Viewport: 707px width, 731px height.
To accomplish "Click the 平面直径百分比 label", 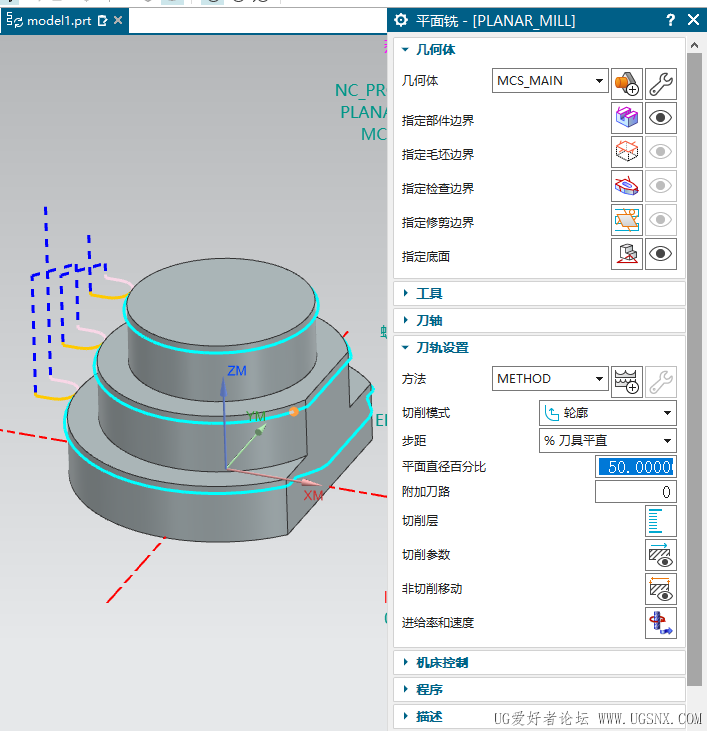I will click(x=444, y=467).
